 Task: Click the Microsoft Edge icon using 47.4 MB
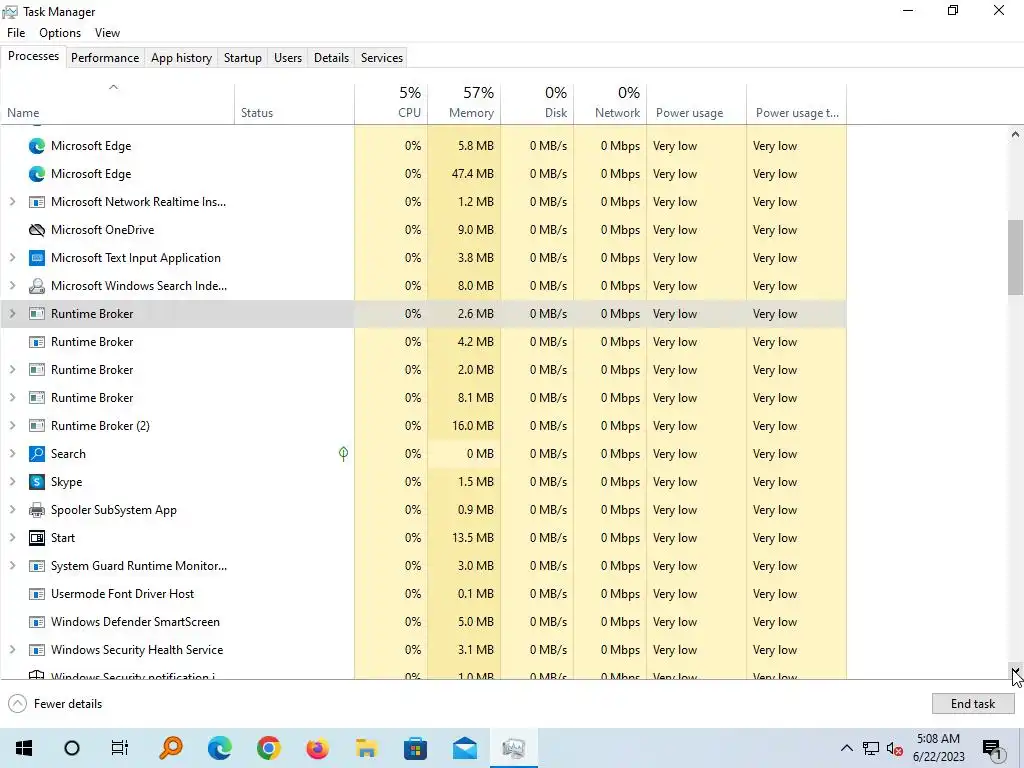(x=37, y=174)
